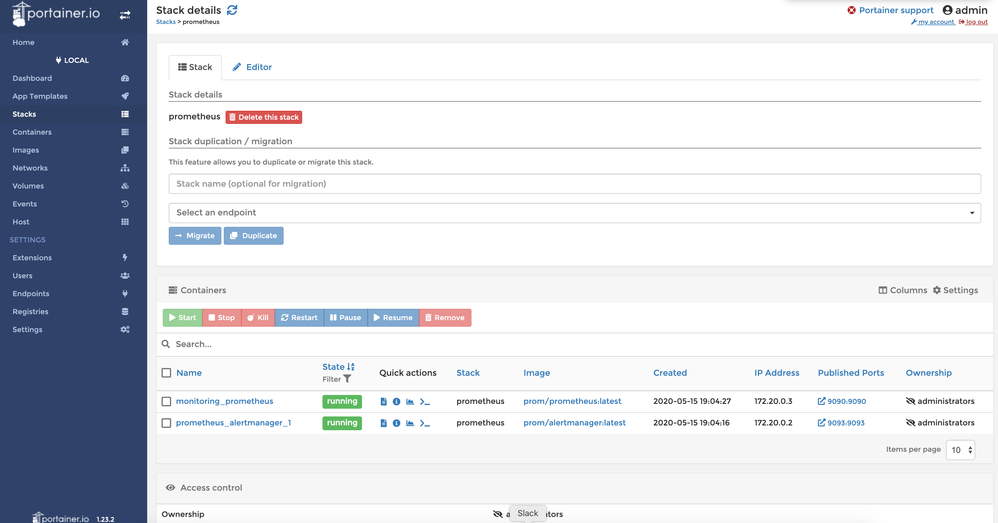The height and width of the screenshot is (523, 998).
Task: Change Items per page selector
Action: (960, 450)
